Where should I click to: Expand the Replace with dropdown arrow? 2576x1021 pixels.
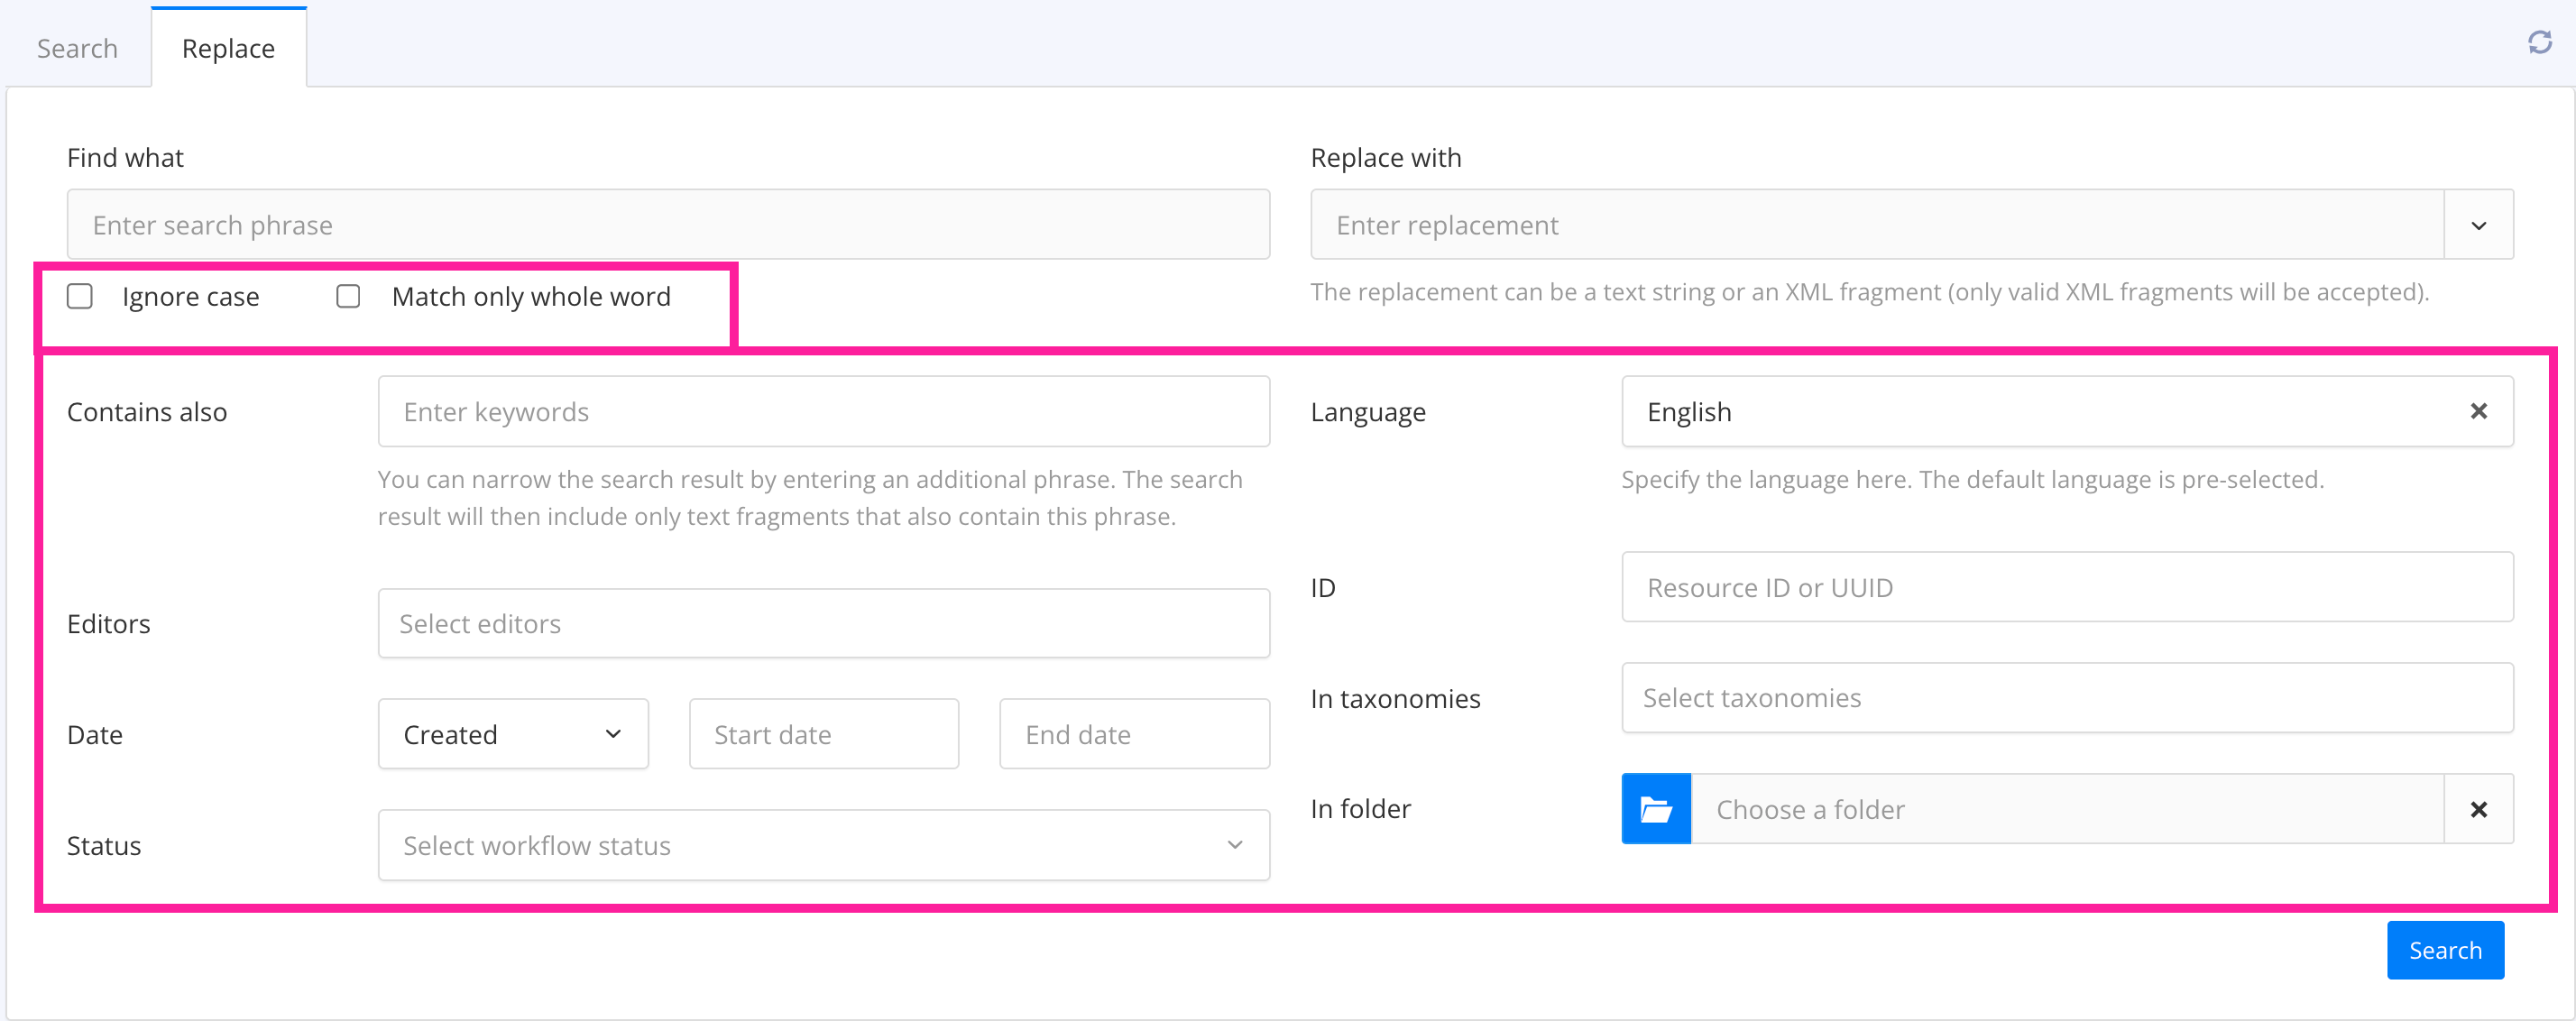tap(2478, 225)
